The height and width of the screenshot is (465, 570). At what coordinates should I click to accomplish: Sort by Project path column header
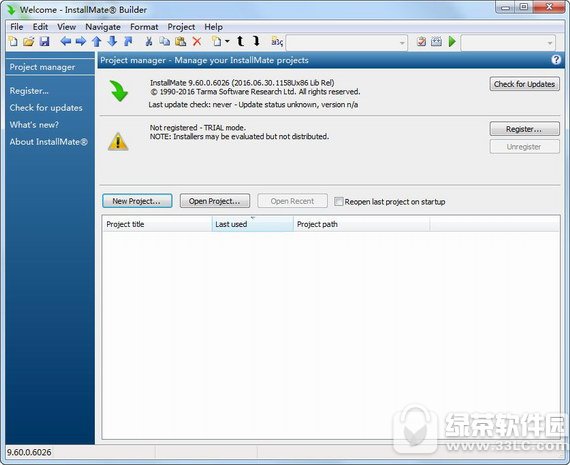click(361, 224)
